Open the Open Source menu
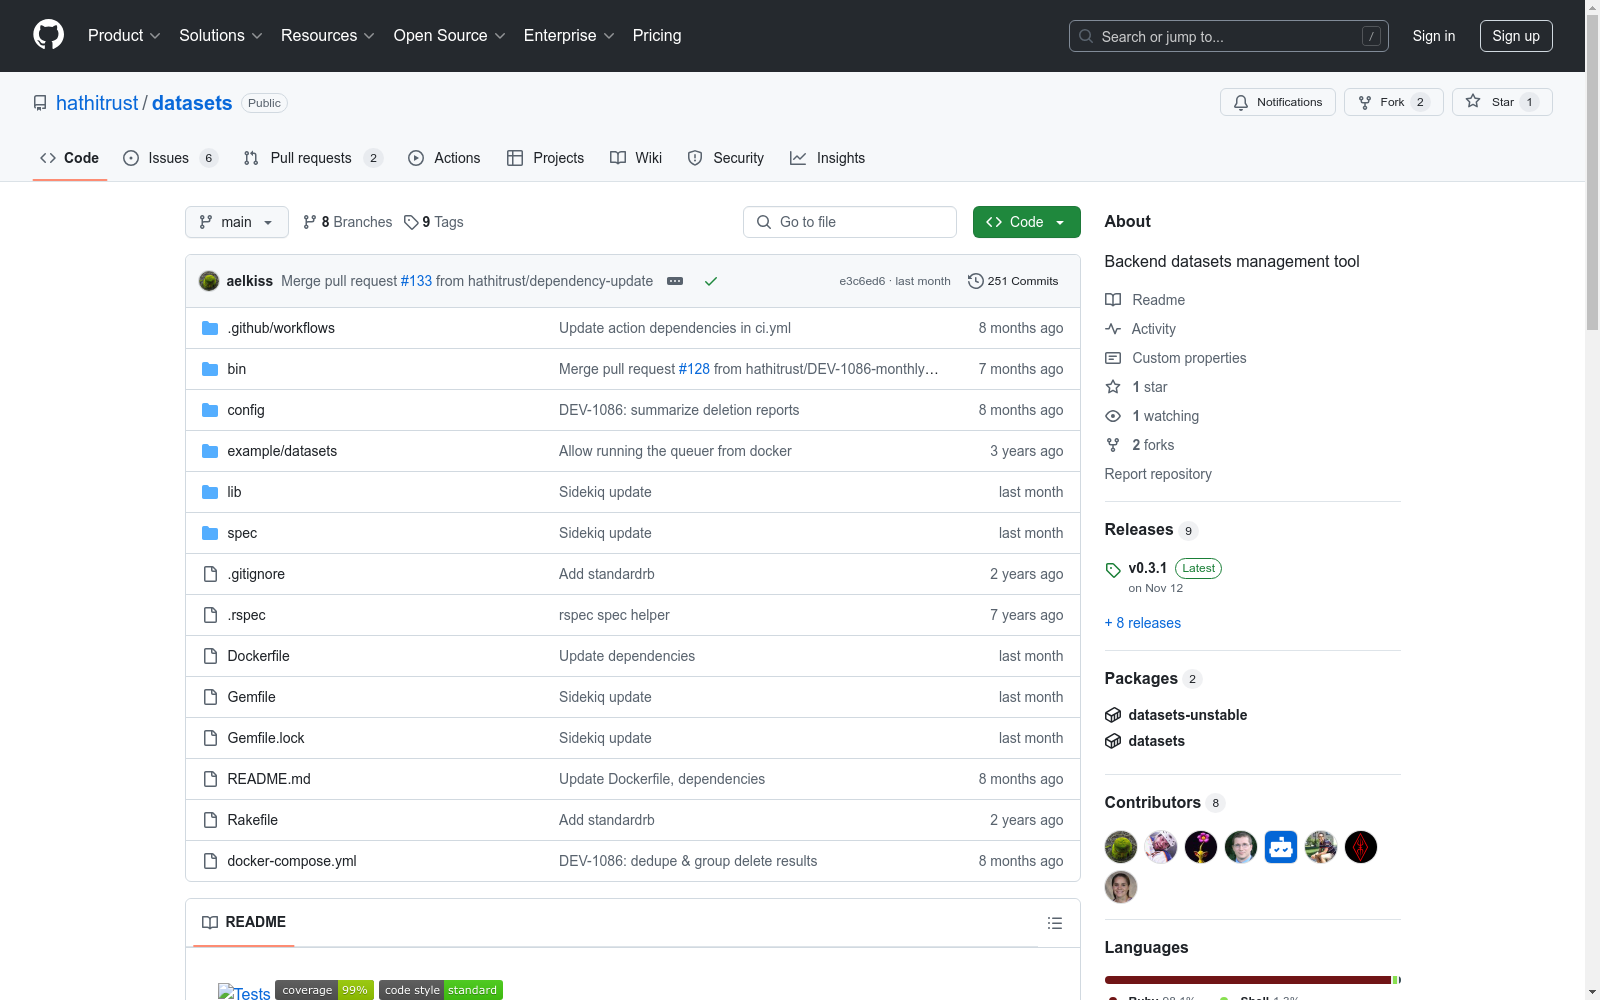Image resolution: width=1600 pixels, height=1000 pixels. (450, 36)
